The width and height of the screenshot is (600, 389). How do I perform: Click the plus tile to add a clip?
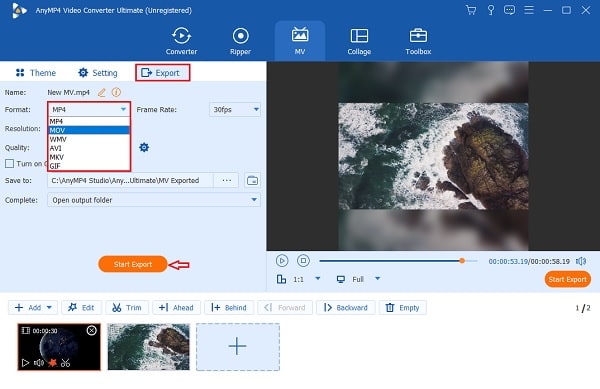238,347
